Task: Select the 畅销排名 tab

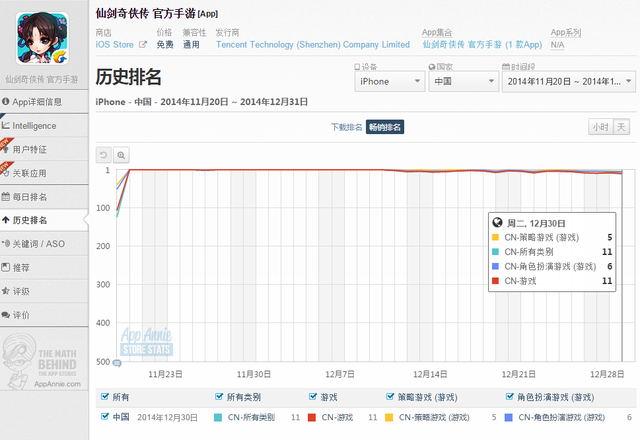Action: (x=385, y=127)
